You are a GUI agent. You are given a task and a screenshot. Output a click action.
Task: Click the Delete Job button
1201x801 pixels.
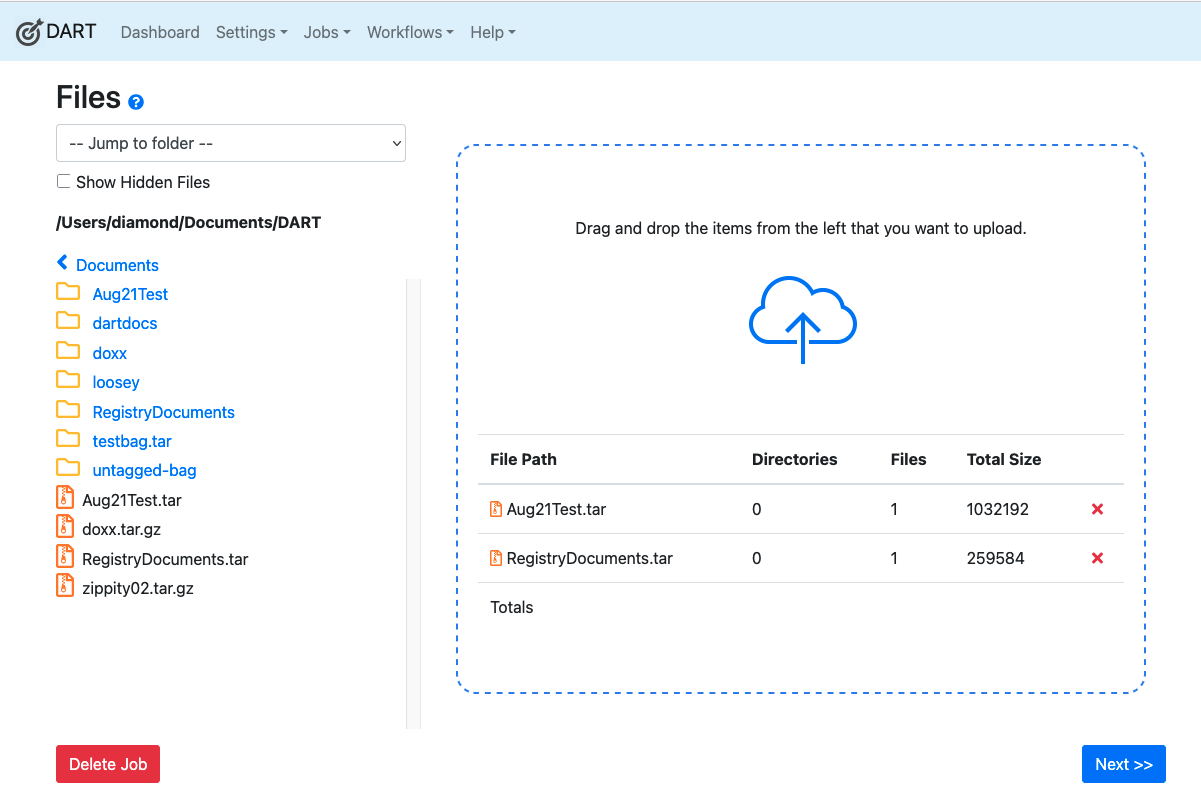[107, 763]
